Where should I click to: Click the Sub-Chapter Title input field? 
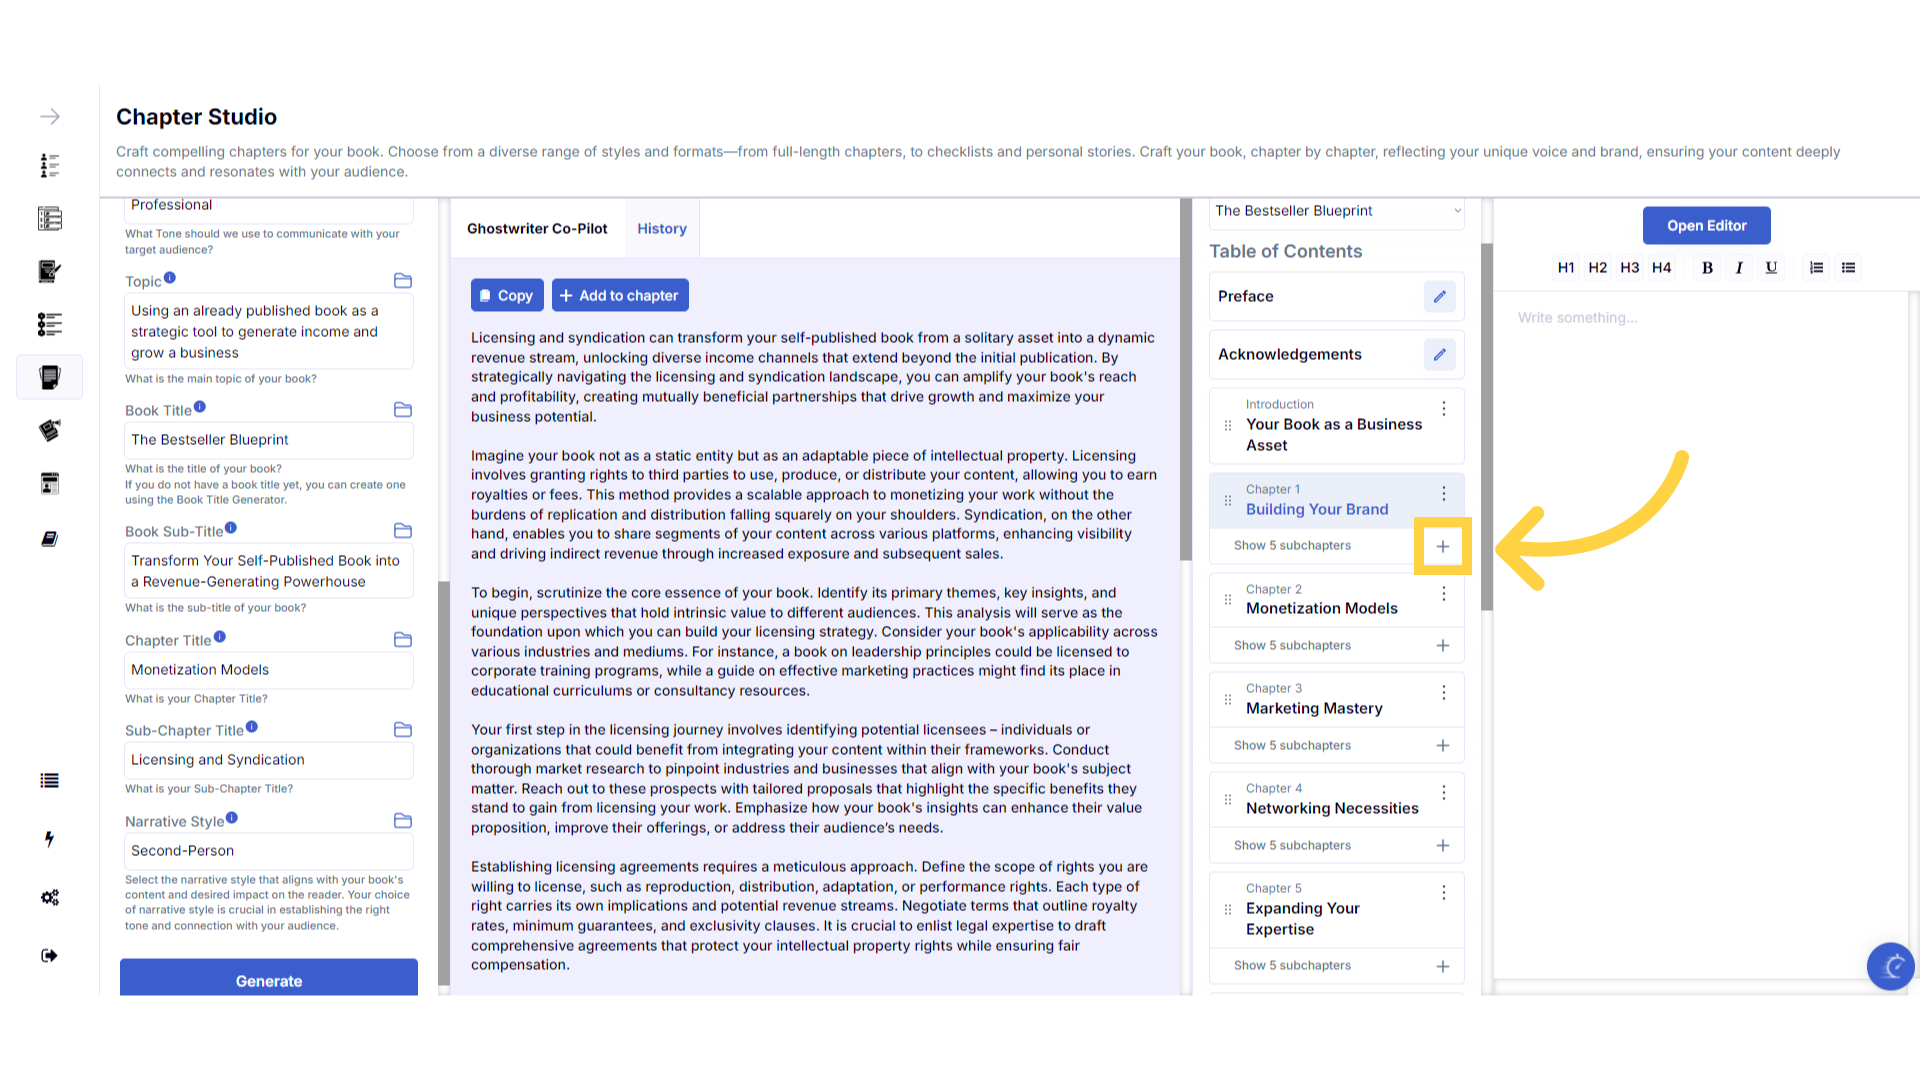[x=269, y=760]
